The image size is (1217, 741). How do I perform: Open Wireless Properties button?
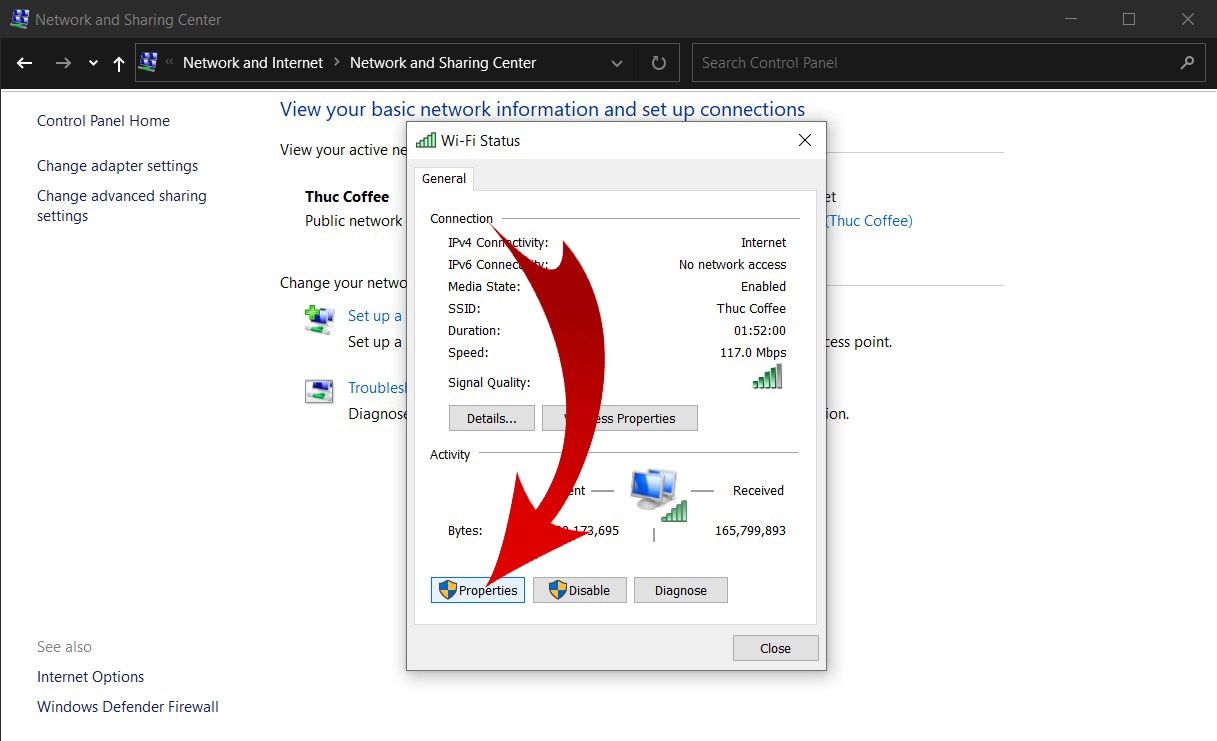[619, 418]
